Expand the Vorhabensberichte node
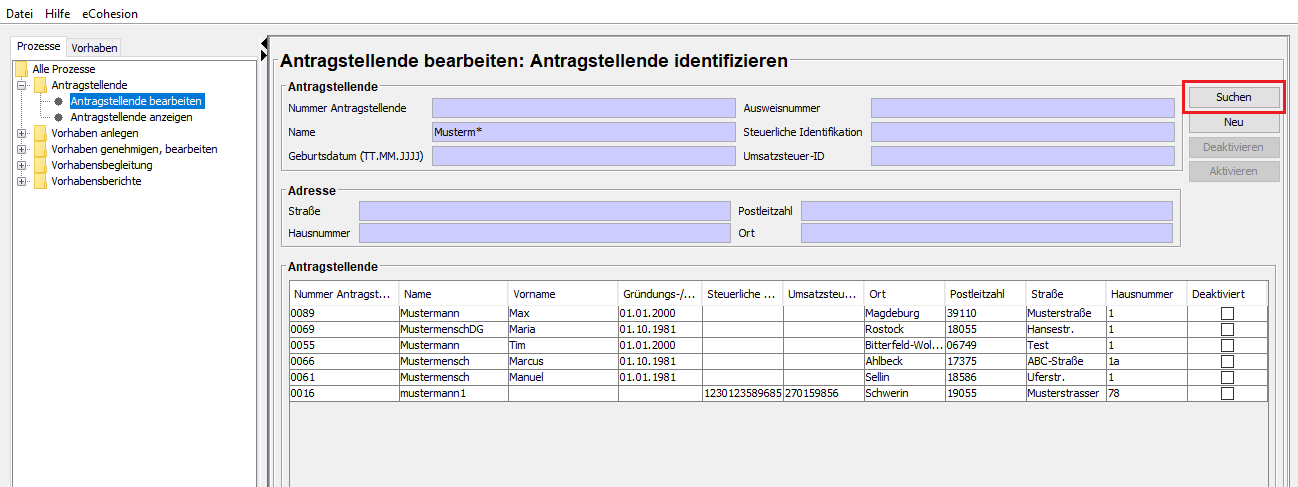 click(22, 181)
